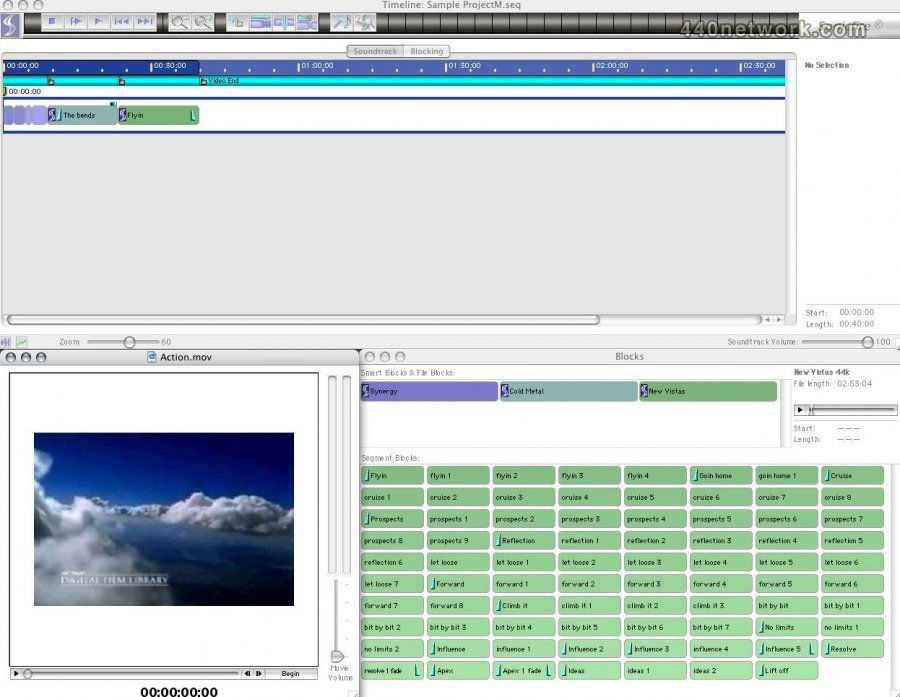Viewport: 900px width, 697px height.
Task: Select the Resolve segment block
Action: pyautogui.click(x=852, y=649)
